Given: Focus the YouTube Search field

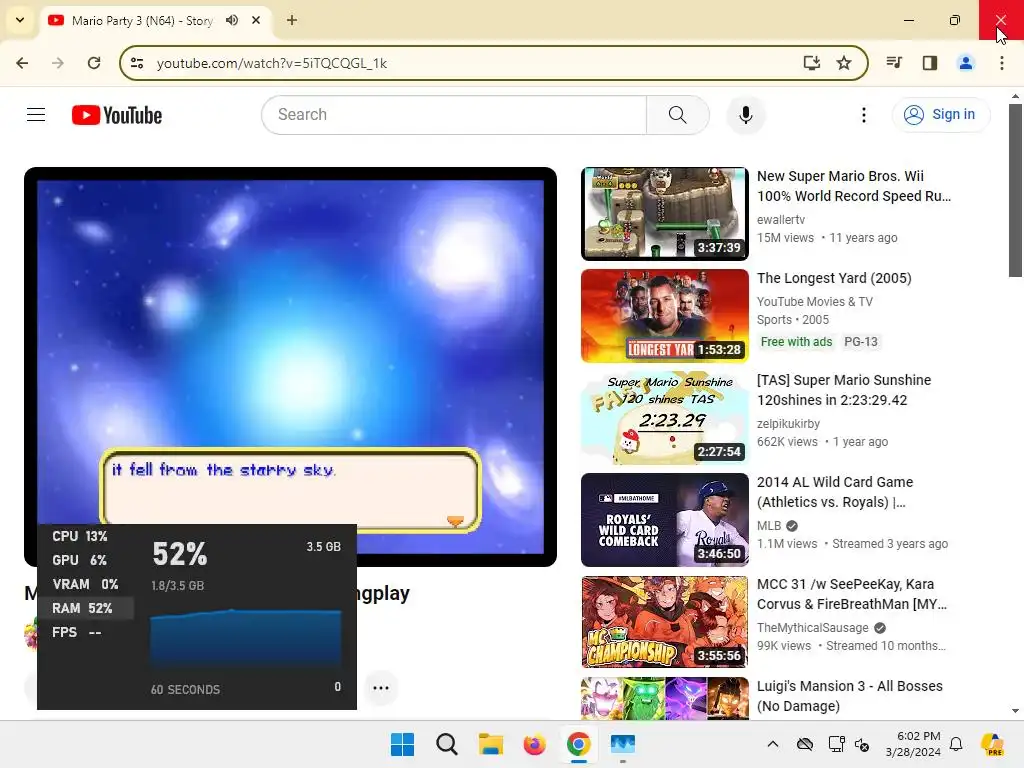Looking at the screenshot, I should (x=454, y=115).
